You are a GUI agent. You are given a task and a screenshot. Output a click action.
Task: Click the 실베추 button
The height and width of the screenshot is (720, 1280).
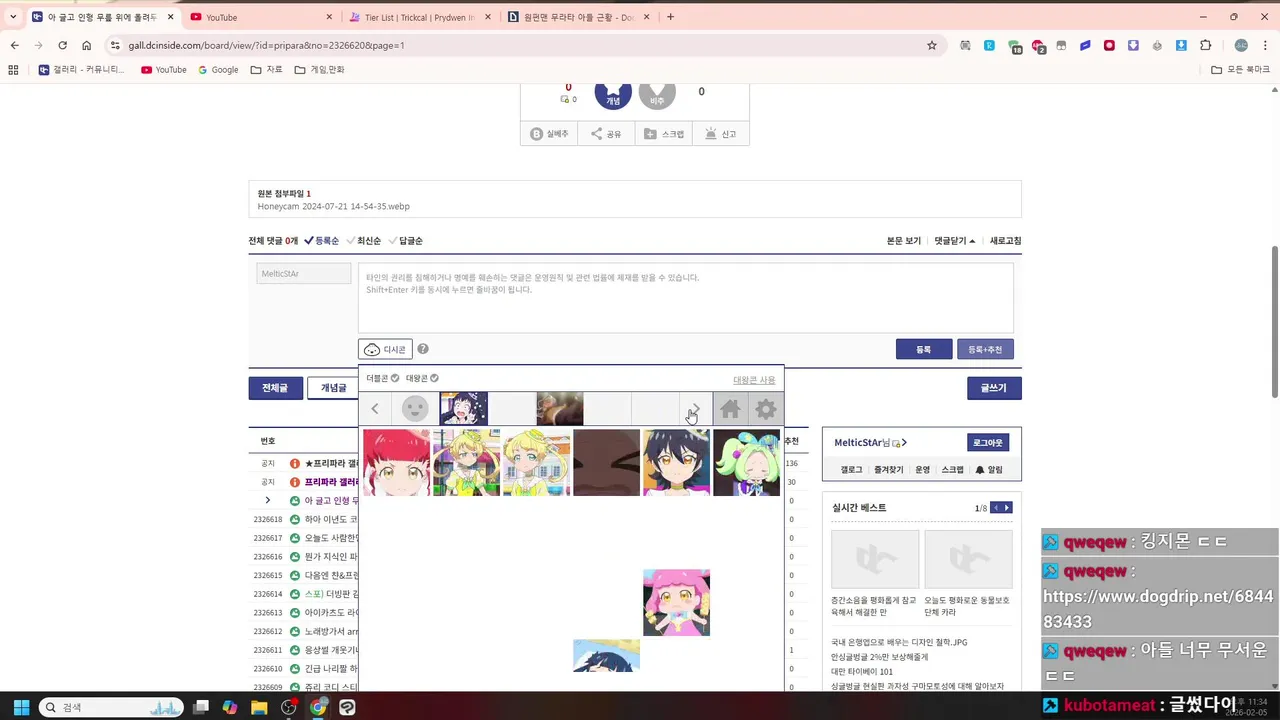549,134
